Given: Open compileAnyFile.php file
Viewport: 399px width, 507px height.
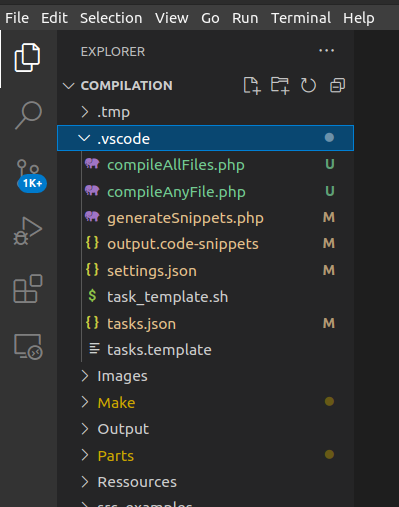Looking at the screenshot, I should click(x=176, y=192).
